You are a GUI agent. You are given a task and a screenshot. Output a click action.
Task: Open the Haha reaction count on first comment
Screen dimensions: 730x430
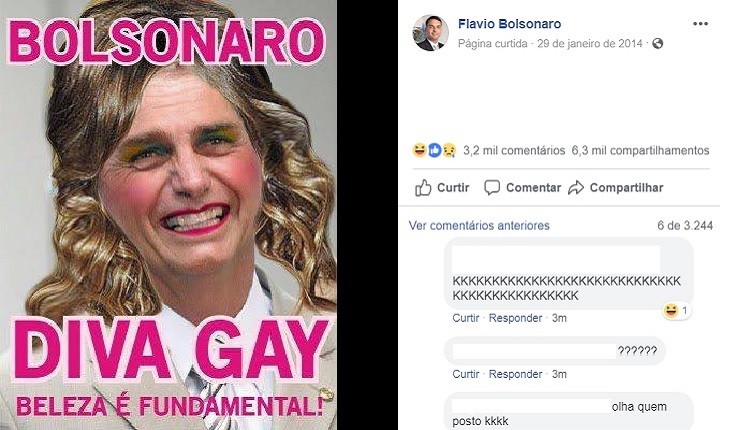[x=677, y=310]
